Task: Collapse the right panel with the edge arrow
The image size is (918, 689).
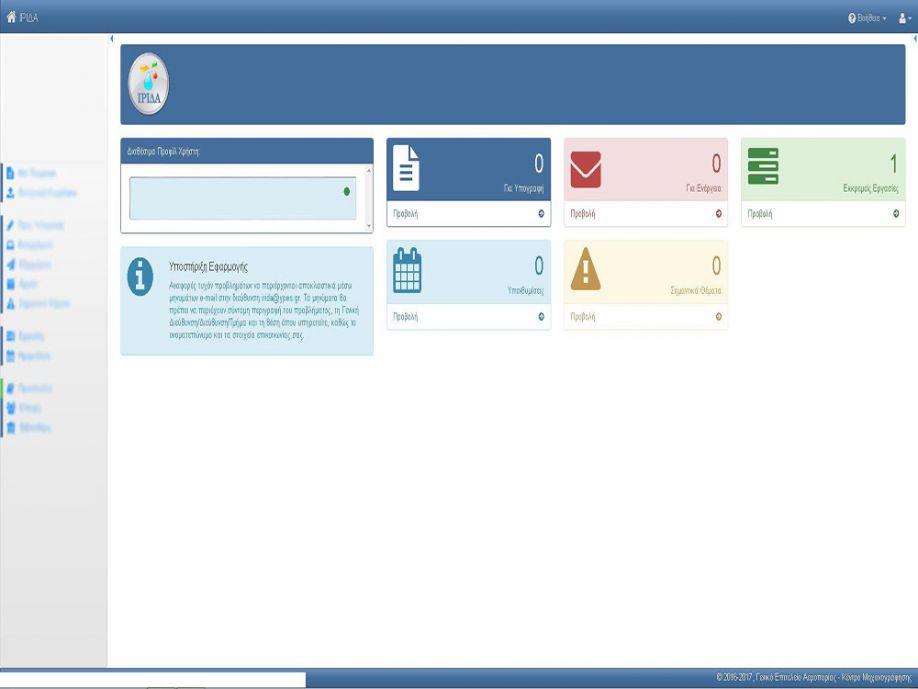Action: (x=914, y=39)
